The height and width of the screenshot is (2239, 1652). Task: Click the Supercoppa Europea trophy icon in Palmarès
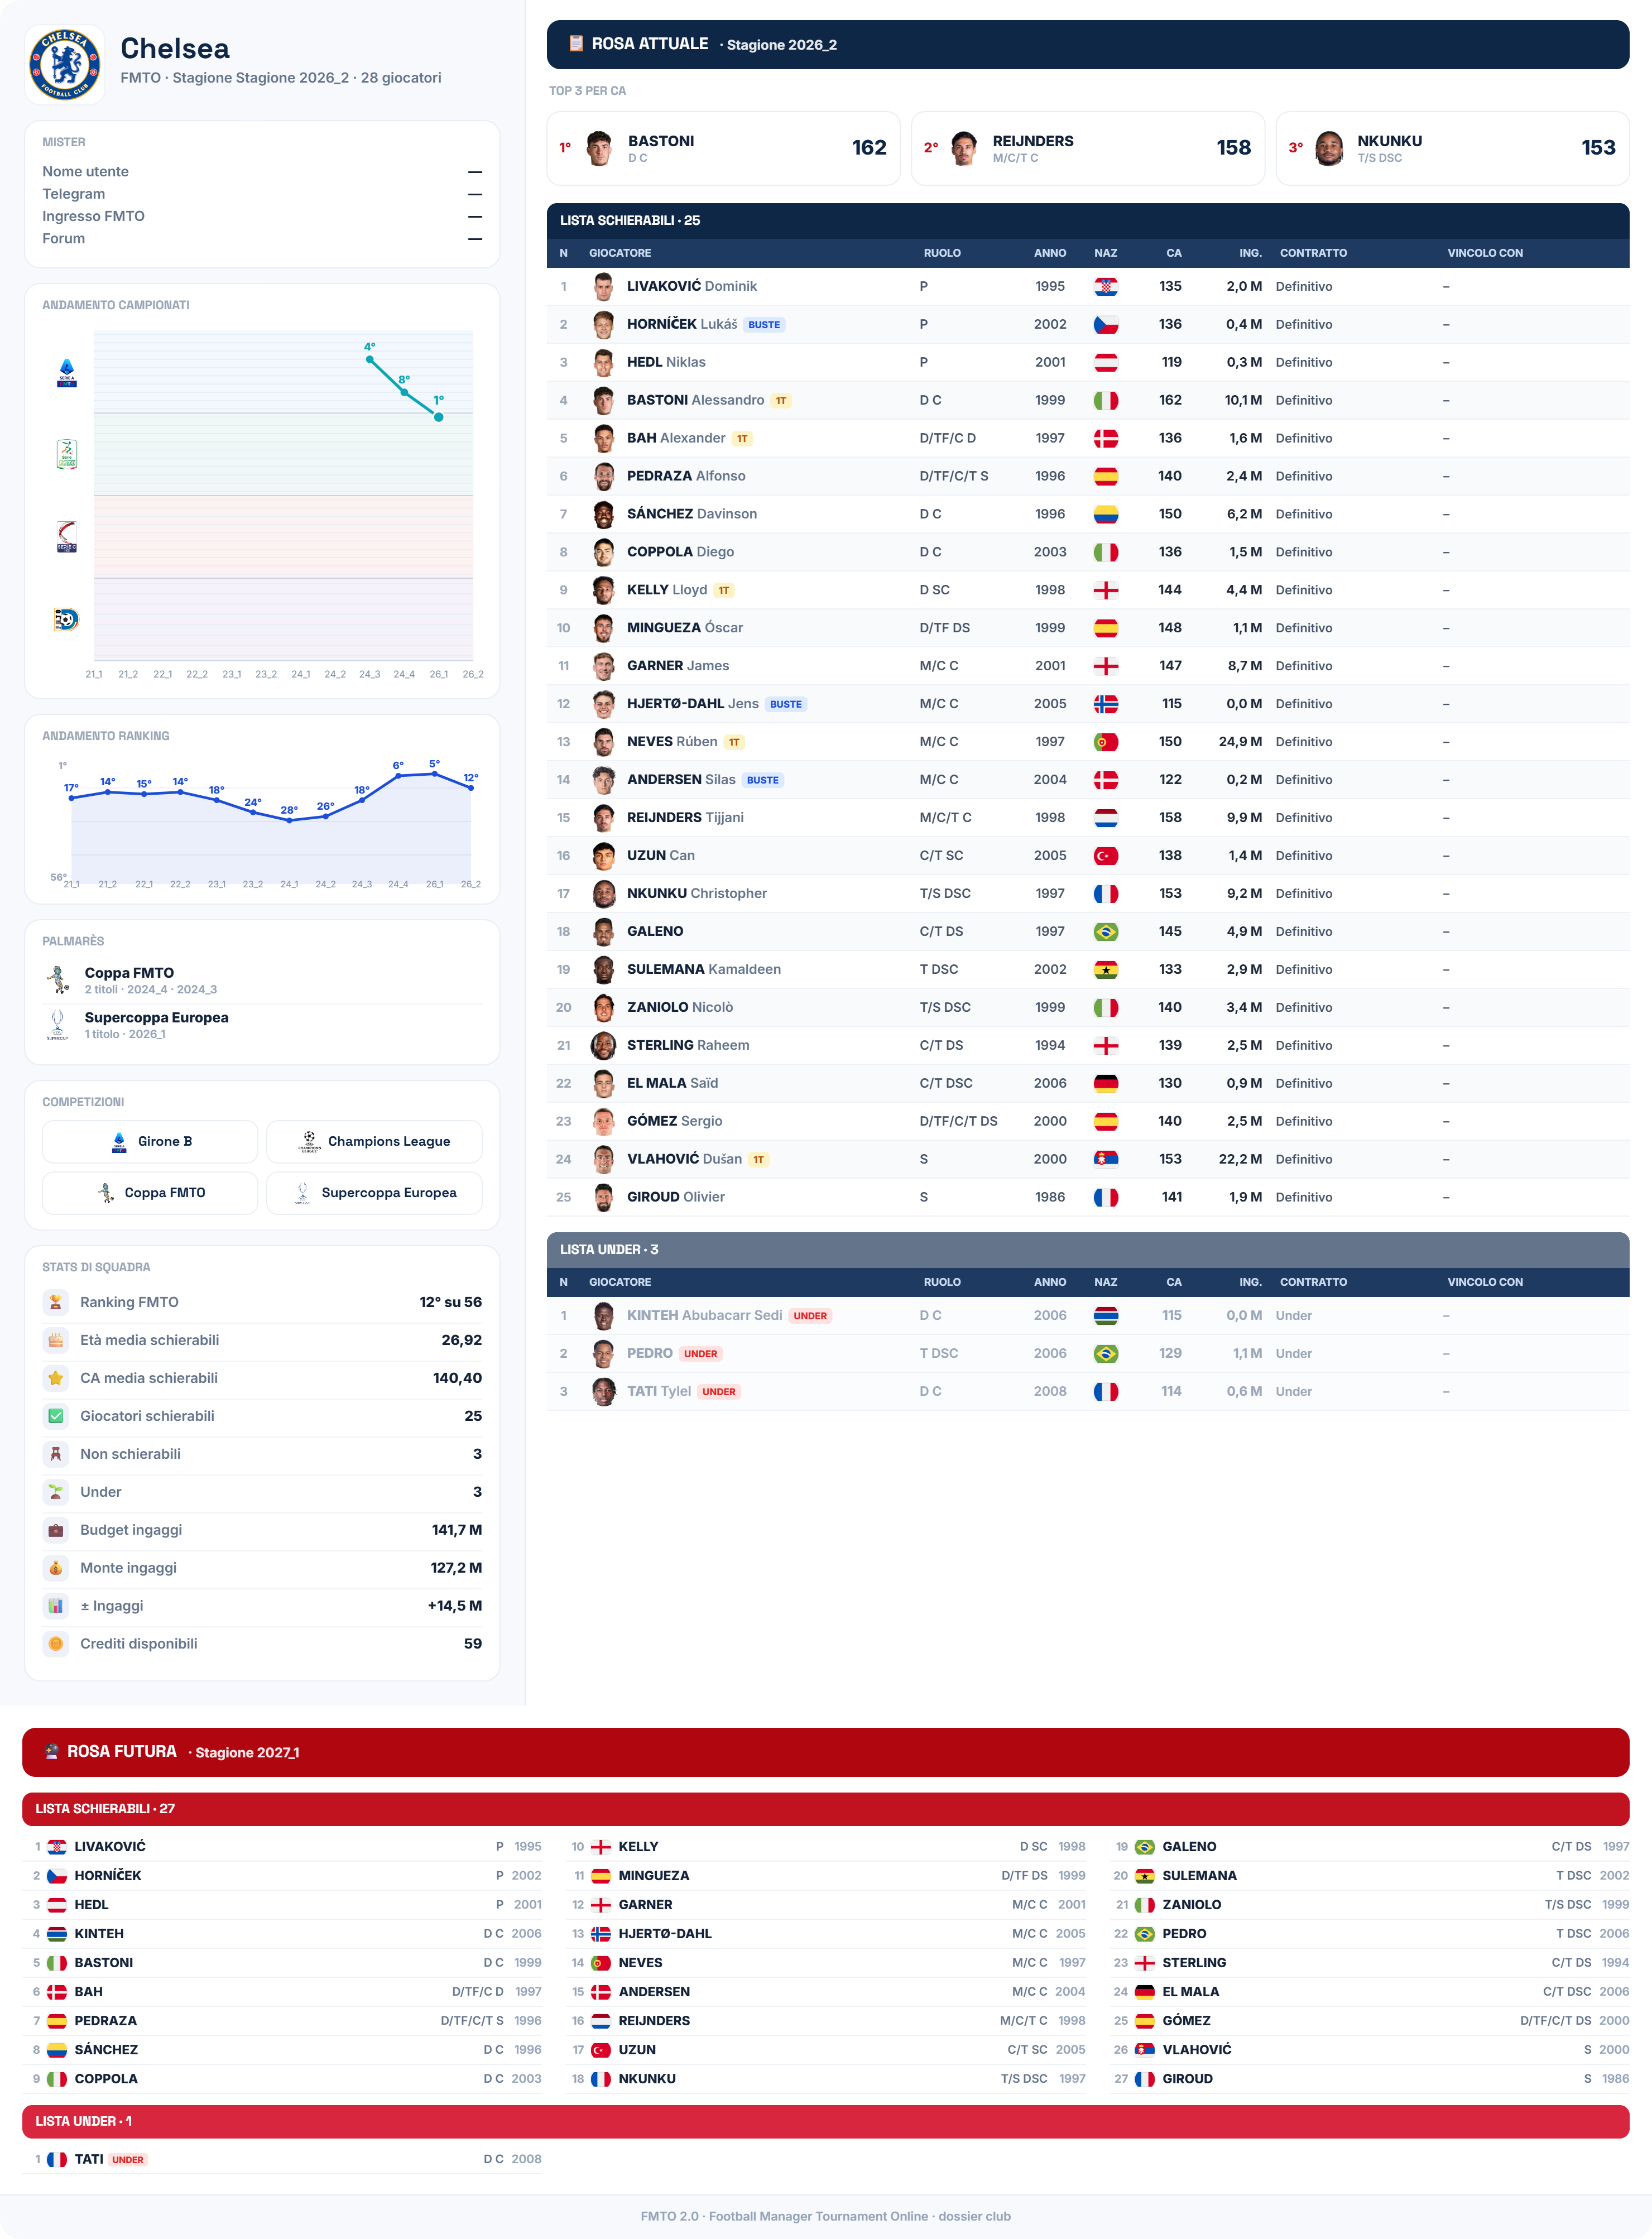58,1024
